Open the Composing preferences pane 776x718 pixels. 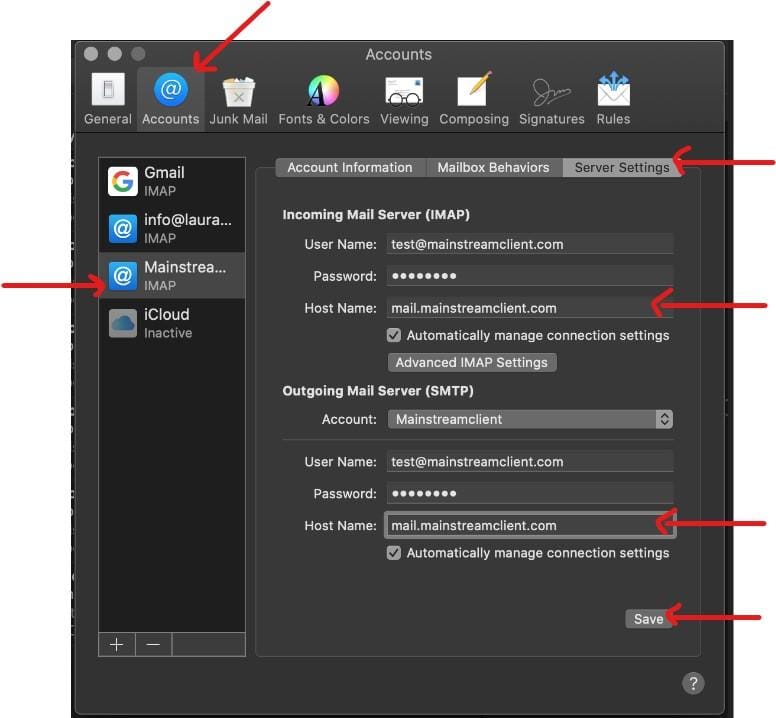click(x=474, y=99)
